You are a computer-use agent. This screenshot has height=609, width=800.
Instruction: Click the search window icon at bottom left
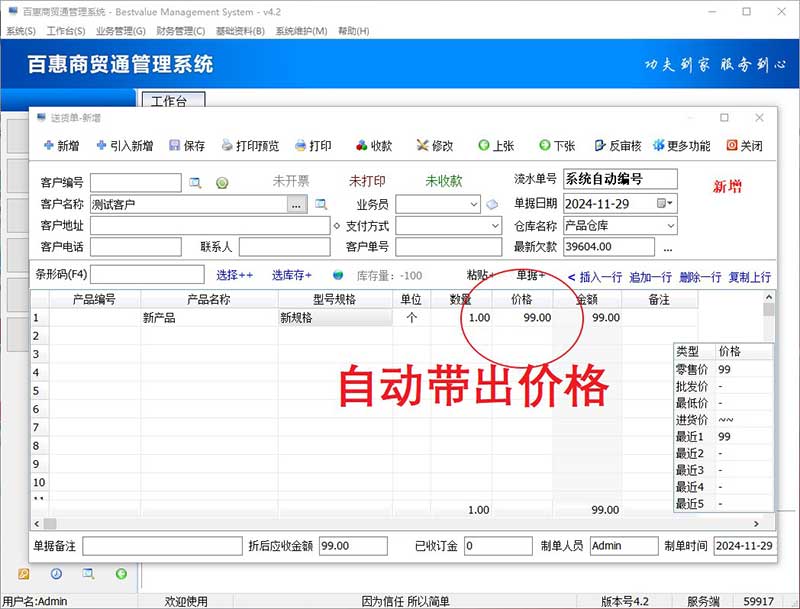point(88,574)
